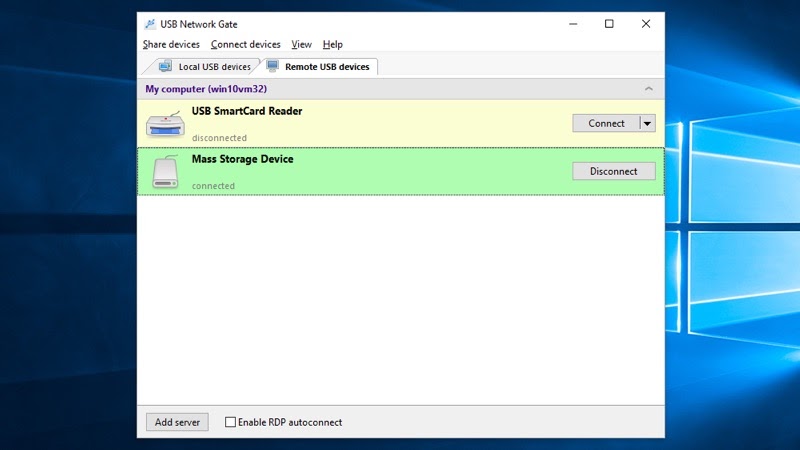Open the Help menu

tap(332, 44)
